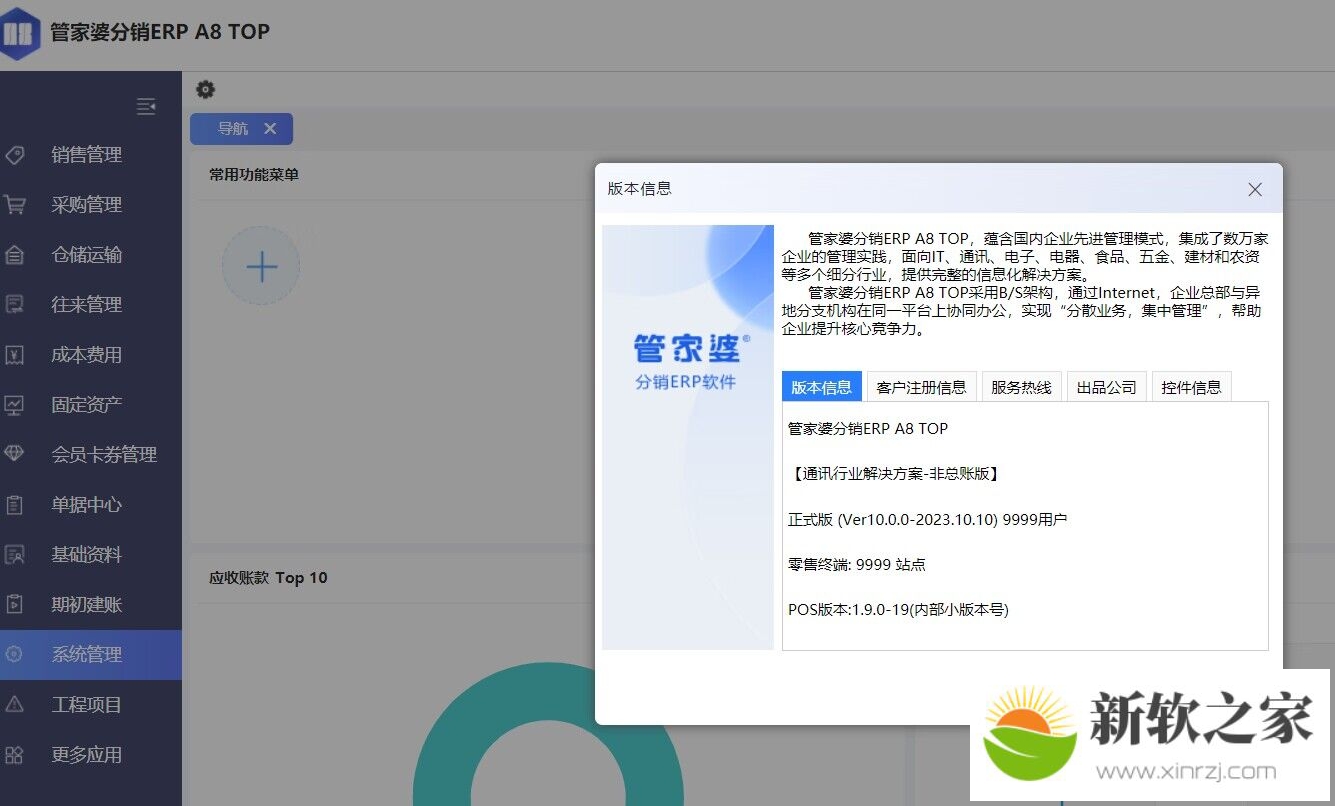Open 单据中心 menu in sidebar
Viewport: 1335px width, 806px height.
click(91, 505)
